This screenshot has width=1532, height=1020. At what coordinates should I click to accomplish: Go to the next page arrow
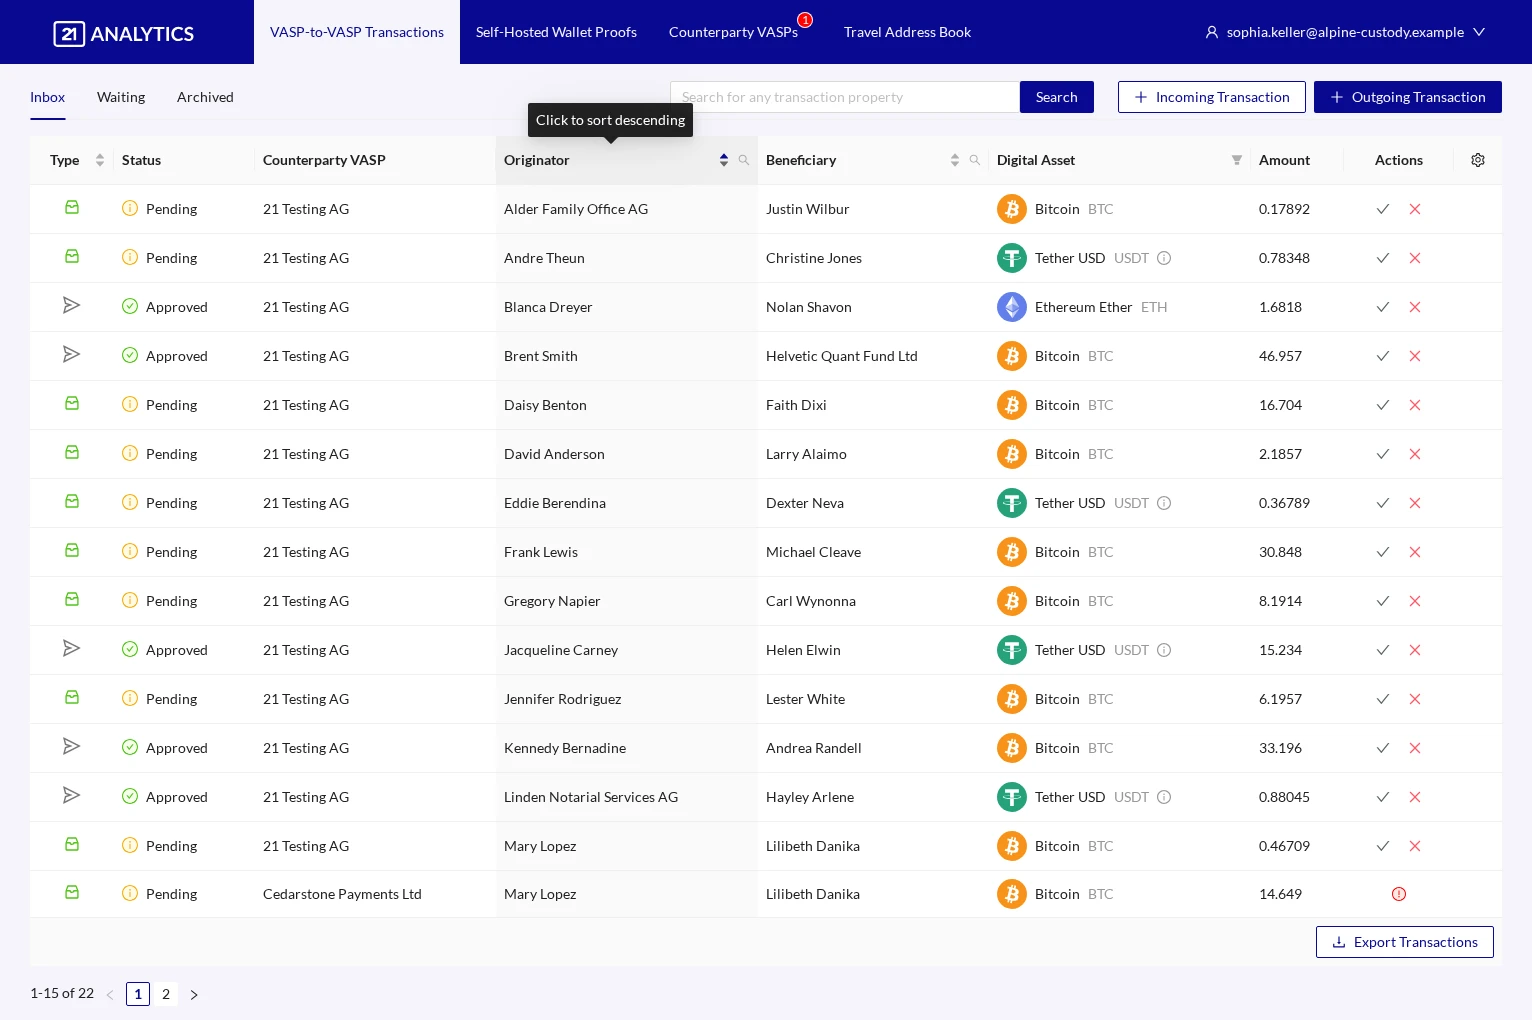(x=194, y=995)
